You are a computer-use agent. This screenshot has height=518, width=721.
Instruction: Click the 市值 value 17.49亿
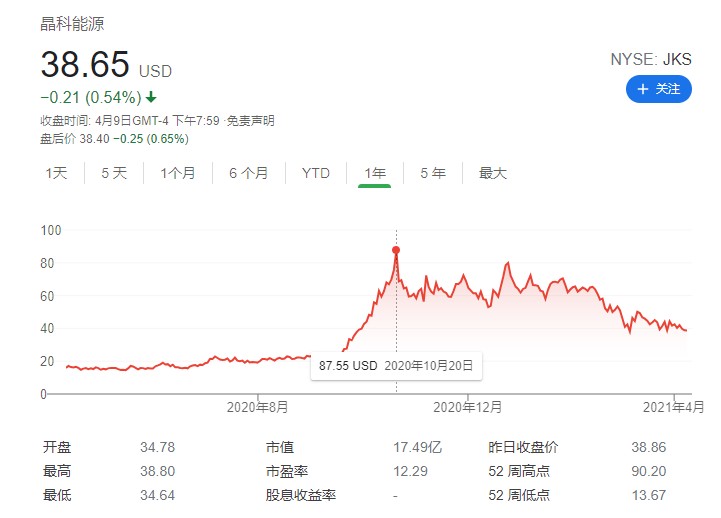pyautogui.click(x=418, y=447)
